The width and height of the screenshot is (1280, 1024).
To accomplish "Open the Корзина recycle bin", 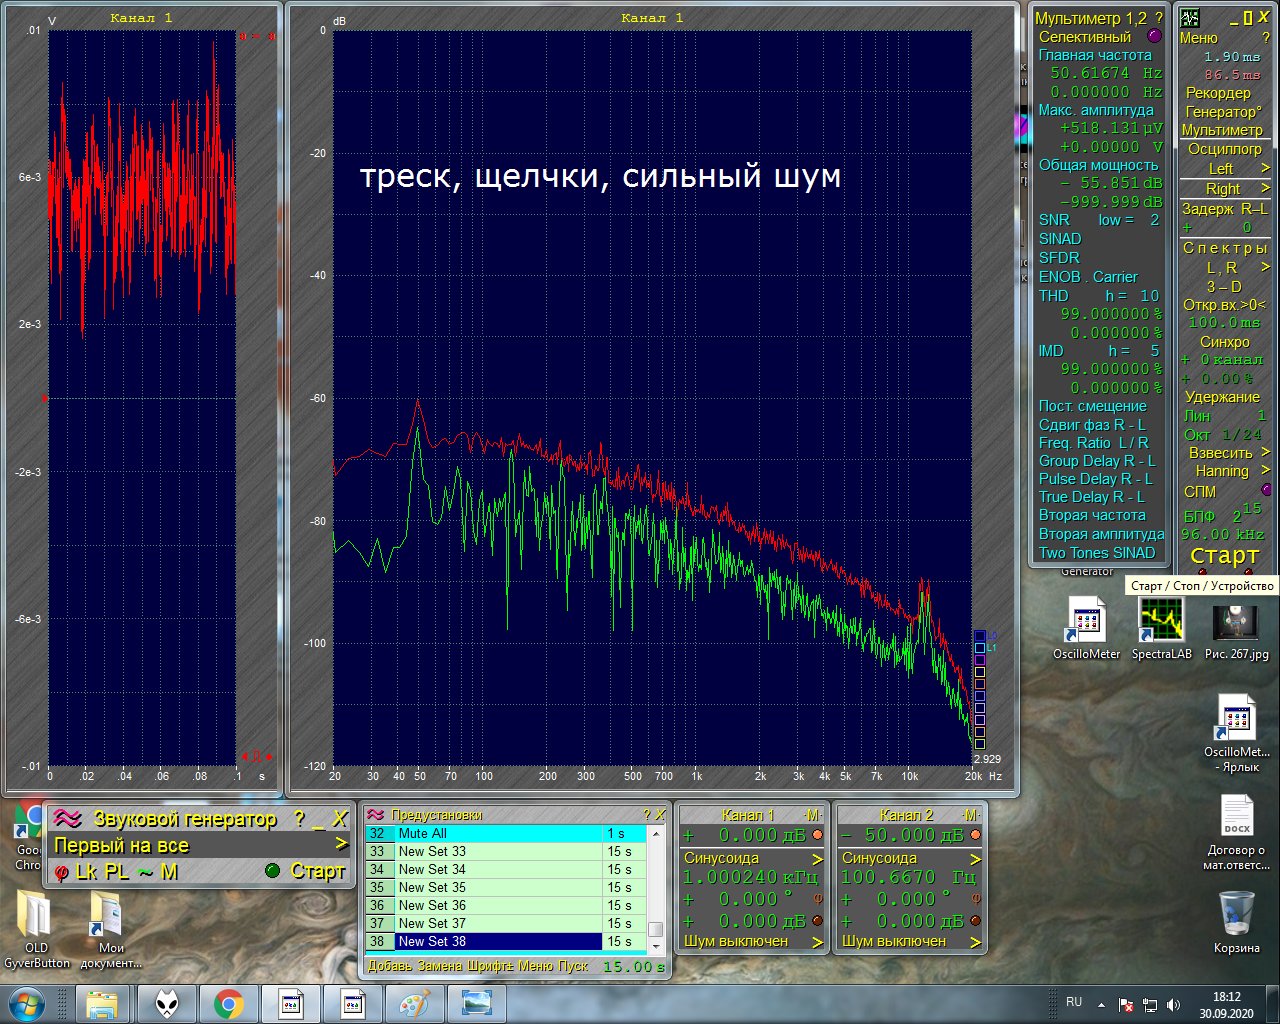I will coord(1237,921).
